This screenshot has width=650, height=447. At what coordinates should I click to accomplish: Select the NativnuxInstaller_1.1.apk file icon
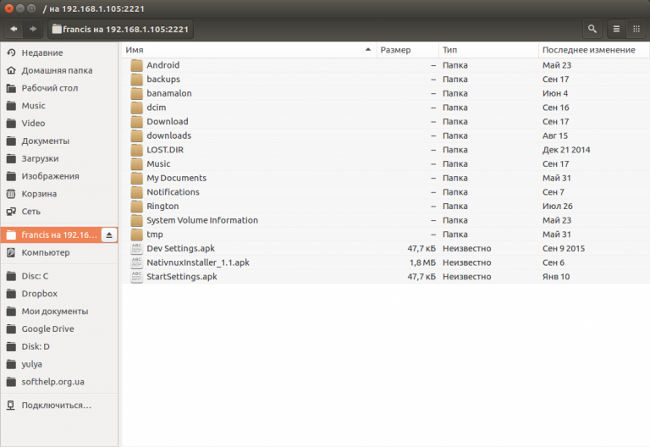pyautogui.click(x=136, y=262)
